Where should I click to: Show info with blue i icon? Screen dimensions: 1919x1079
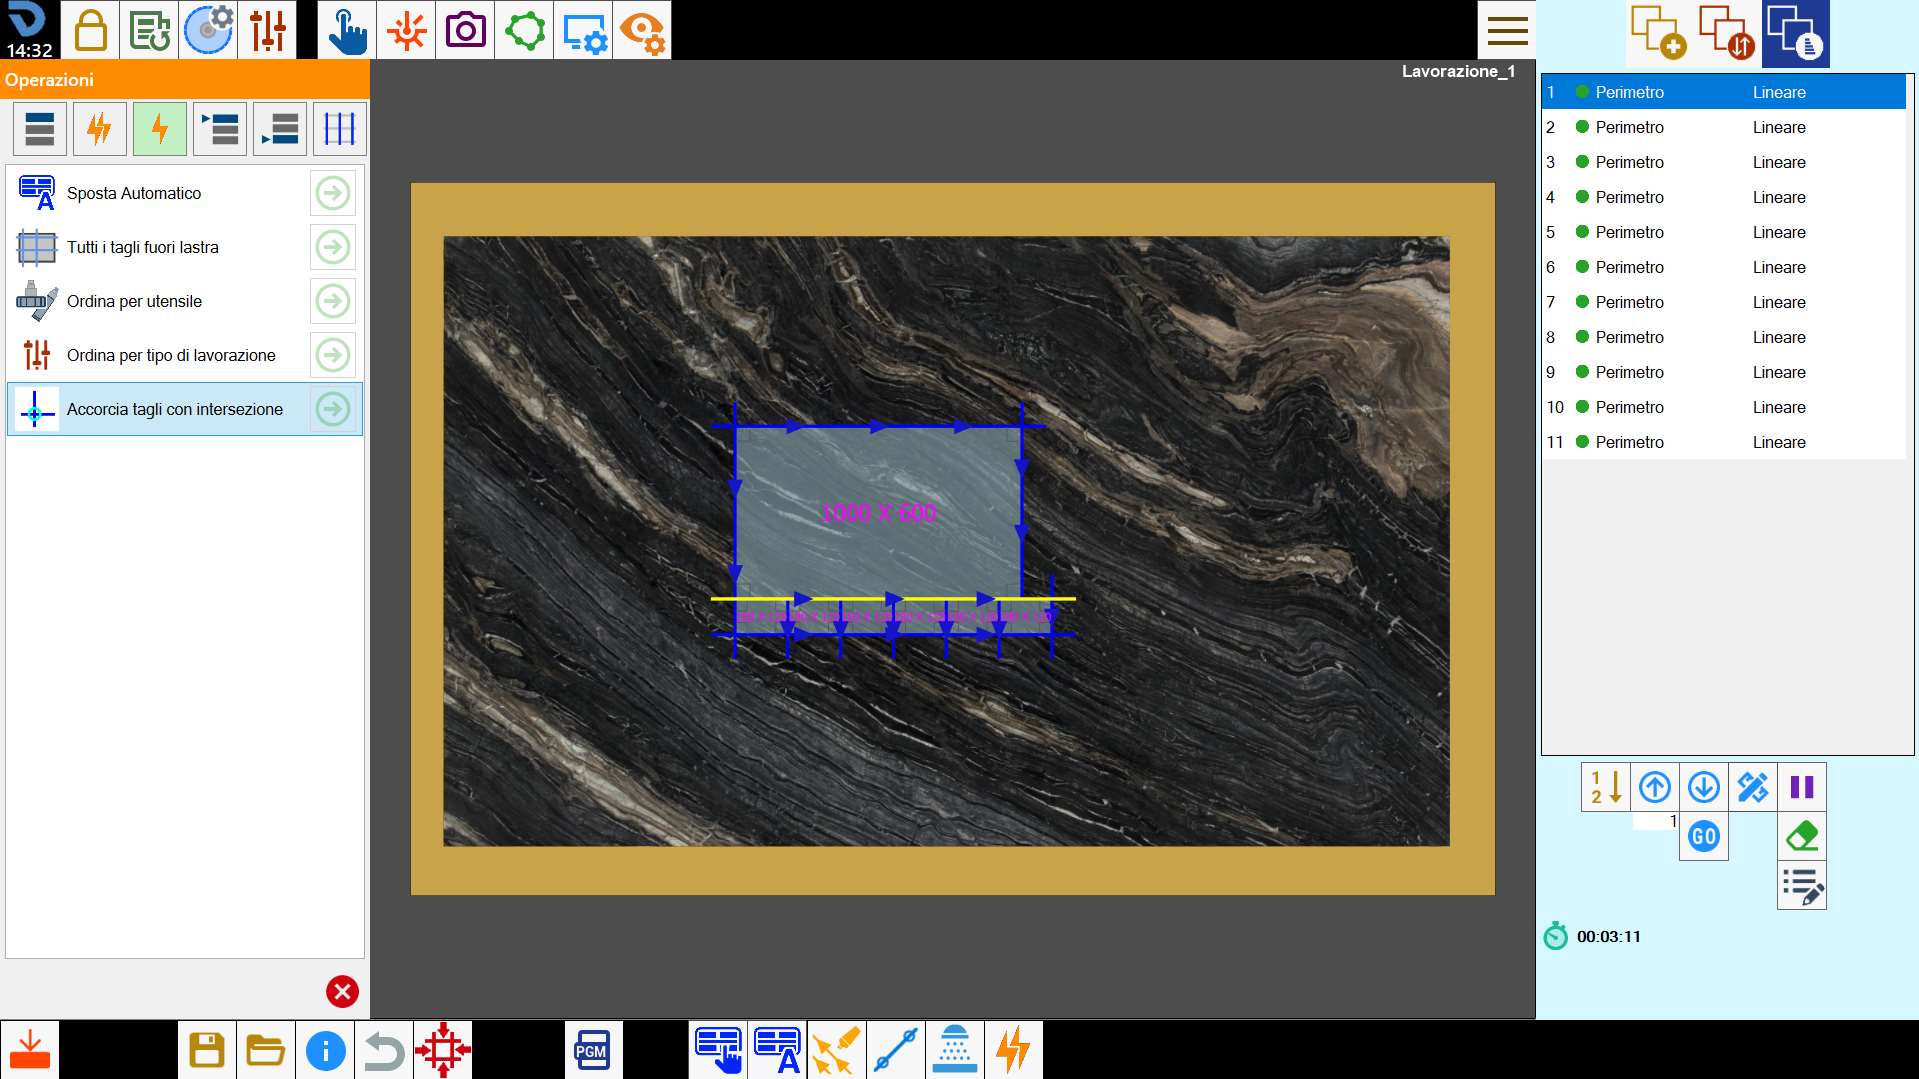[x=325, y=1050]
